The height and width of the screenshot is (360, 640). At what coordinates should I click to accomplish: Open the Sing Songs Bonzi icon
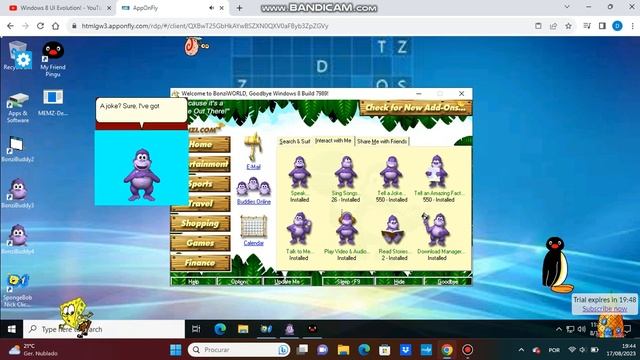click(346, 172)
